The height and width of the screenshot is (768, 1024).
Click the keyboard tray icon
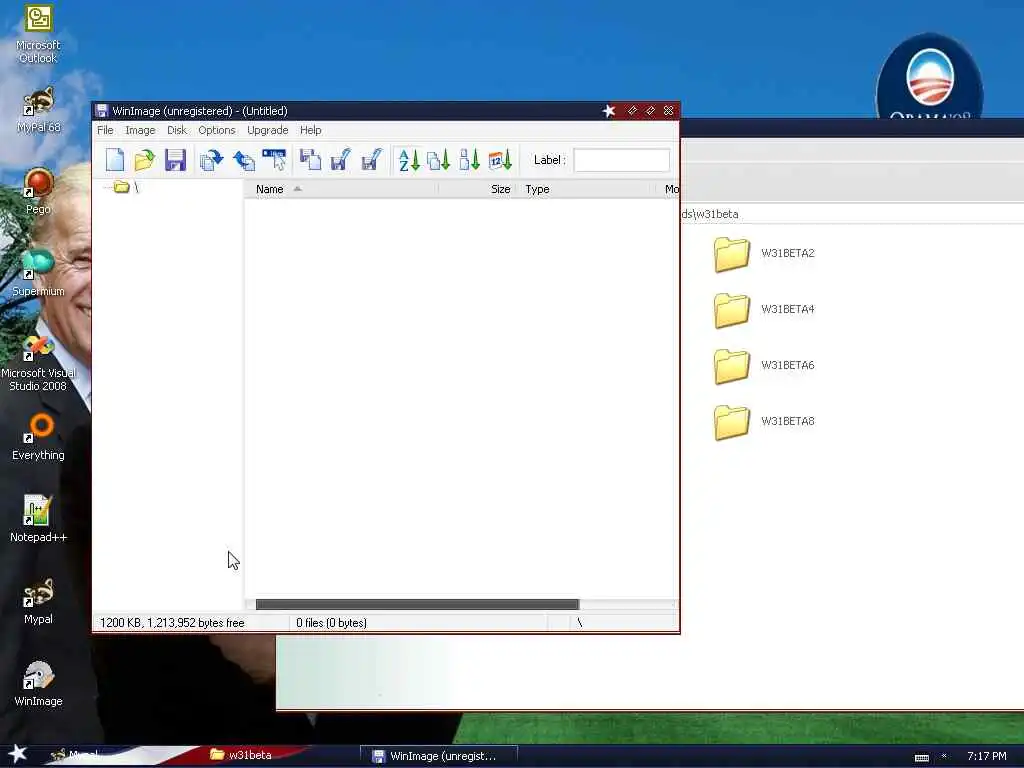(x=921, y=758)
